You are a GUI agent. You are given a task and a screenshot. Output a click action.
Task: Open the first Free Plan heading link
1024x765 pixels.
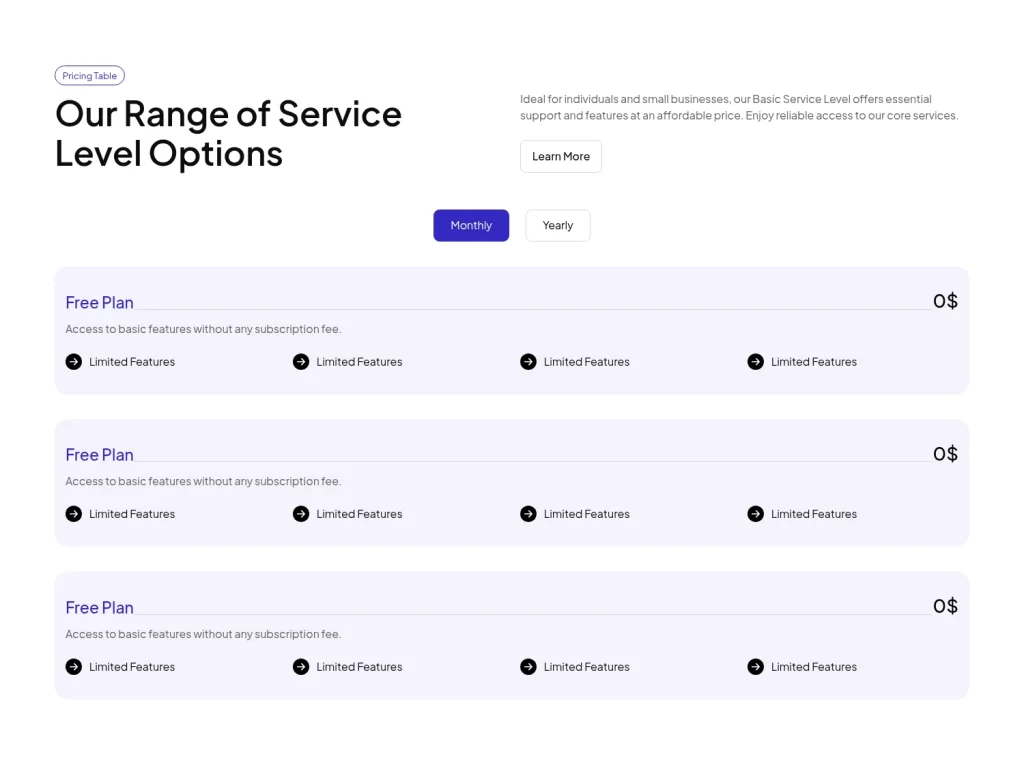coord(99,302)
